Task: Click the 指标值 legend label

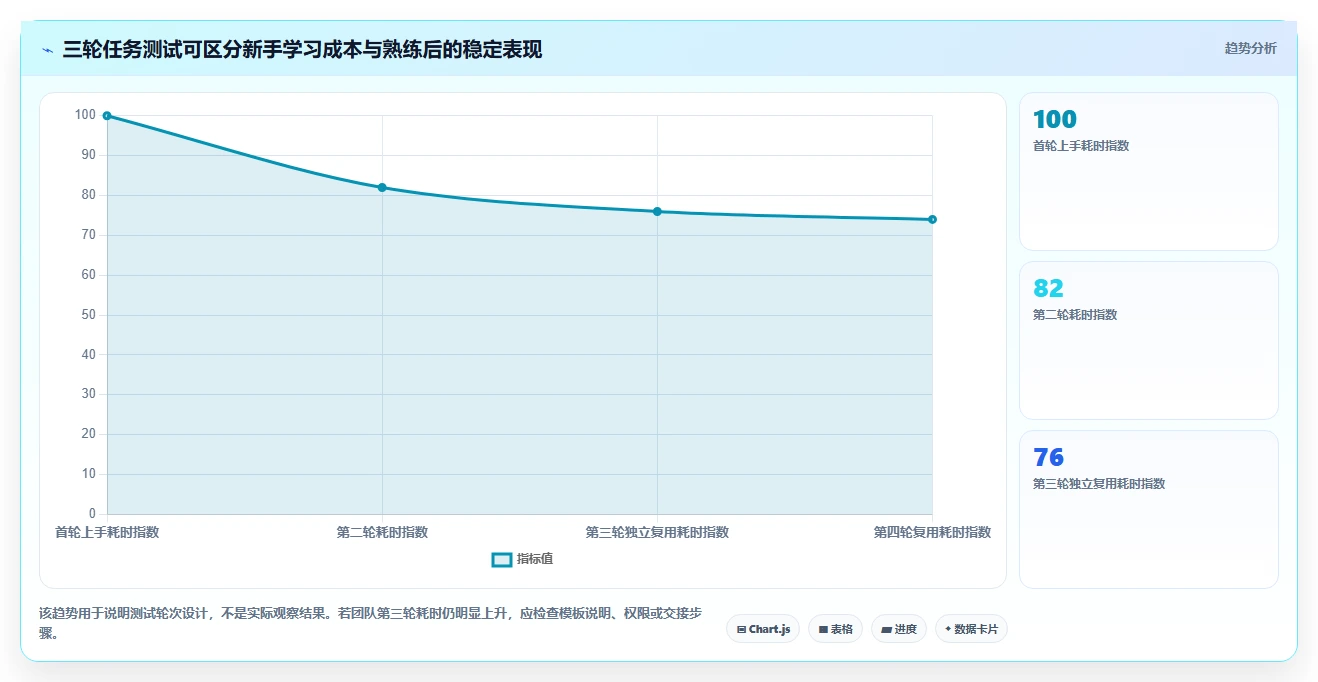Action: point(535,559)
